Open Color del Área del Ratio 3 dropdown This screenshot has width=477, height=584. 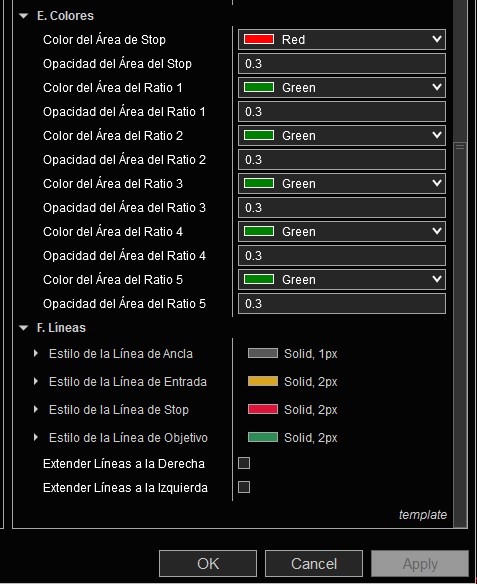(x=342, y=183)
